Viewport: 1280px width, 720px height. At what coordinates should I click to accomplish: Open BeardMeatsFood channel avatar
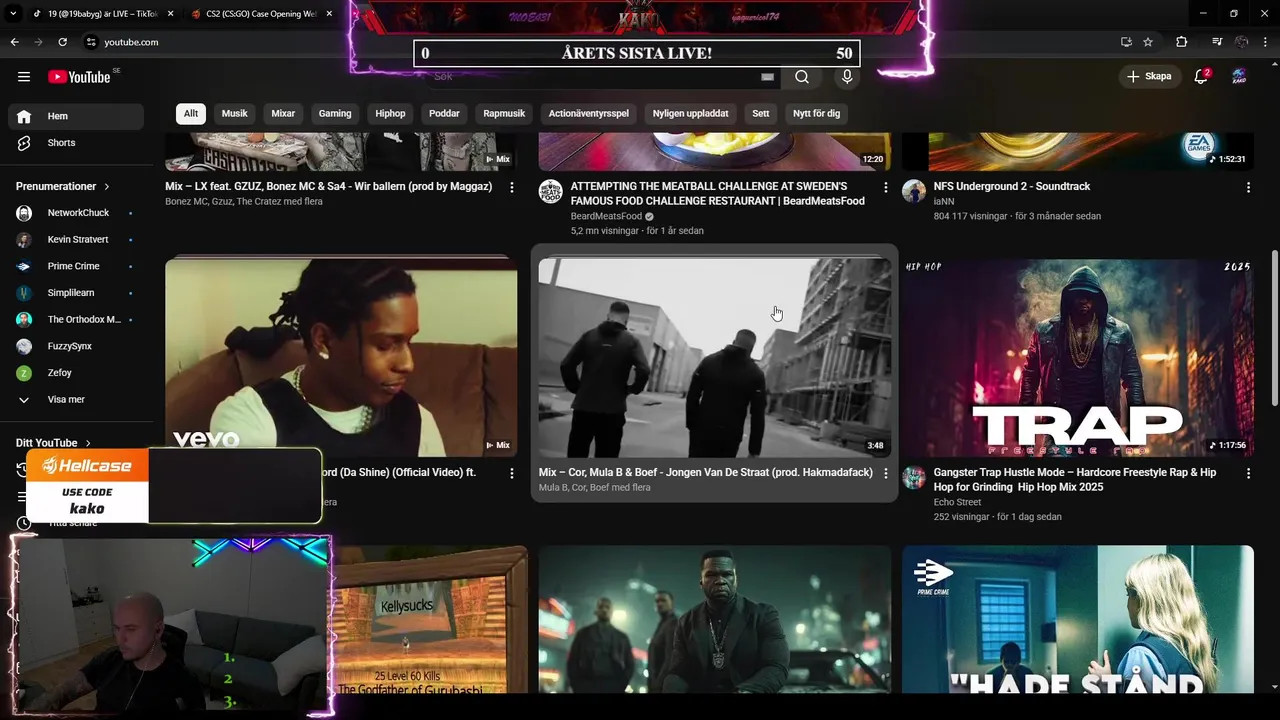[551, 192]
